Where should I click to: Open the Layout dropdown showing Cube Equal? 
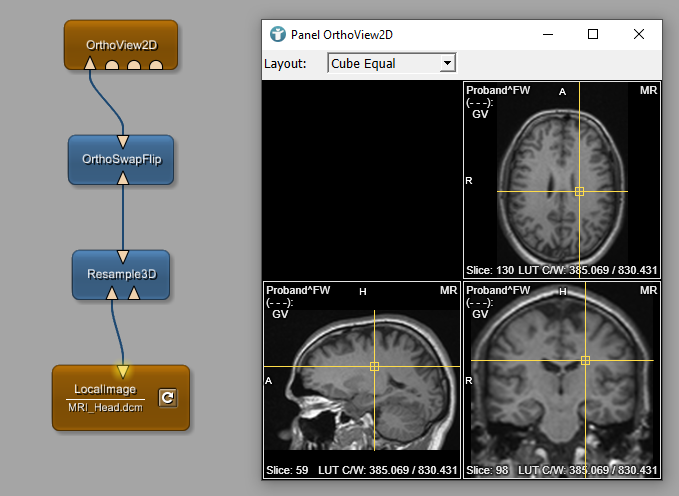pyautogui.click(x=391, y=63)
